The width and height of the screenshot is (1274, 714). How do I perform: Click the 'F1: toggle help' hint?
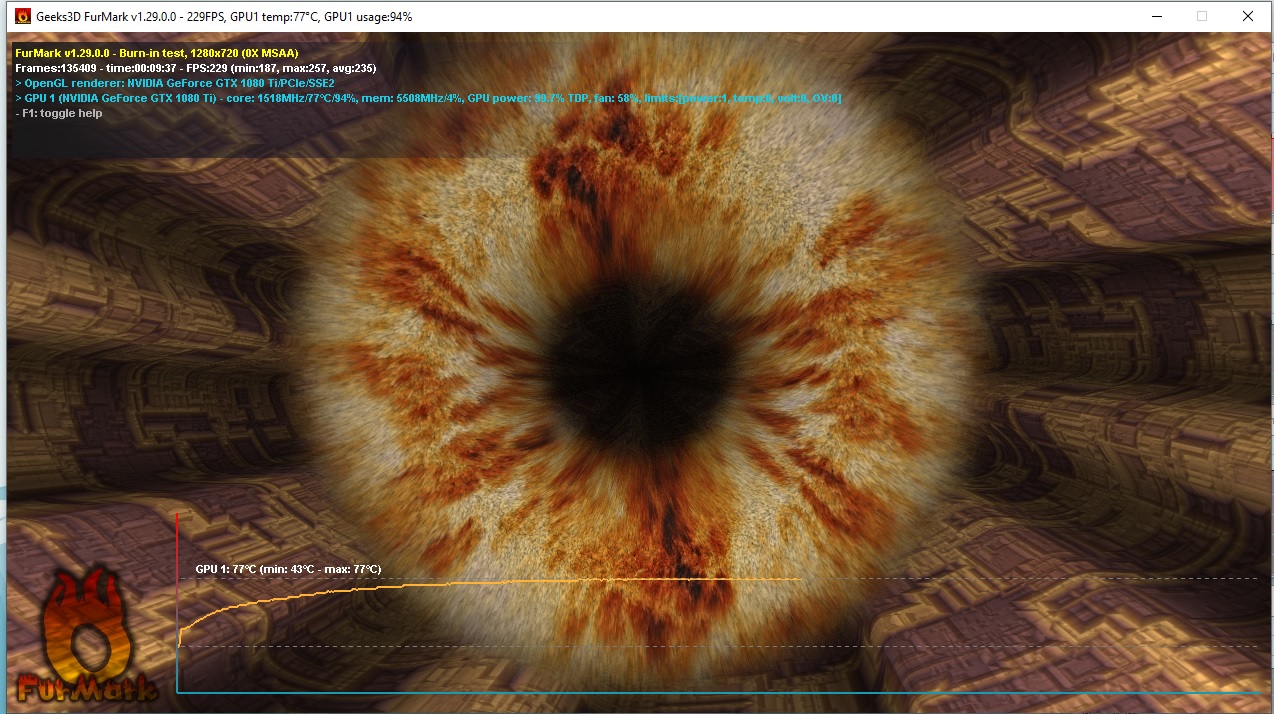pos(59,113)
